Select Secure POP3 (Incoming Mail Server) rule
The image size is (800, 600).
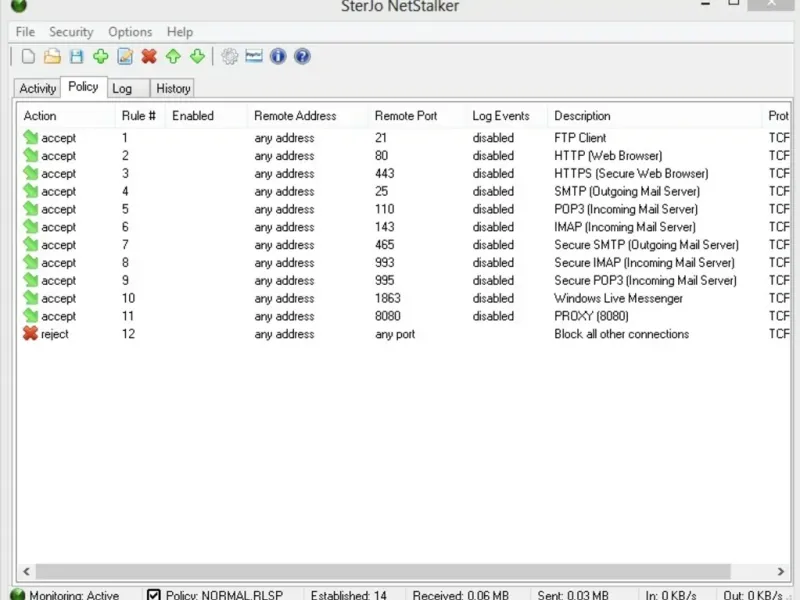pyautogui.click(x=645, y=281)
